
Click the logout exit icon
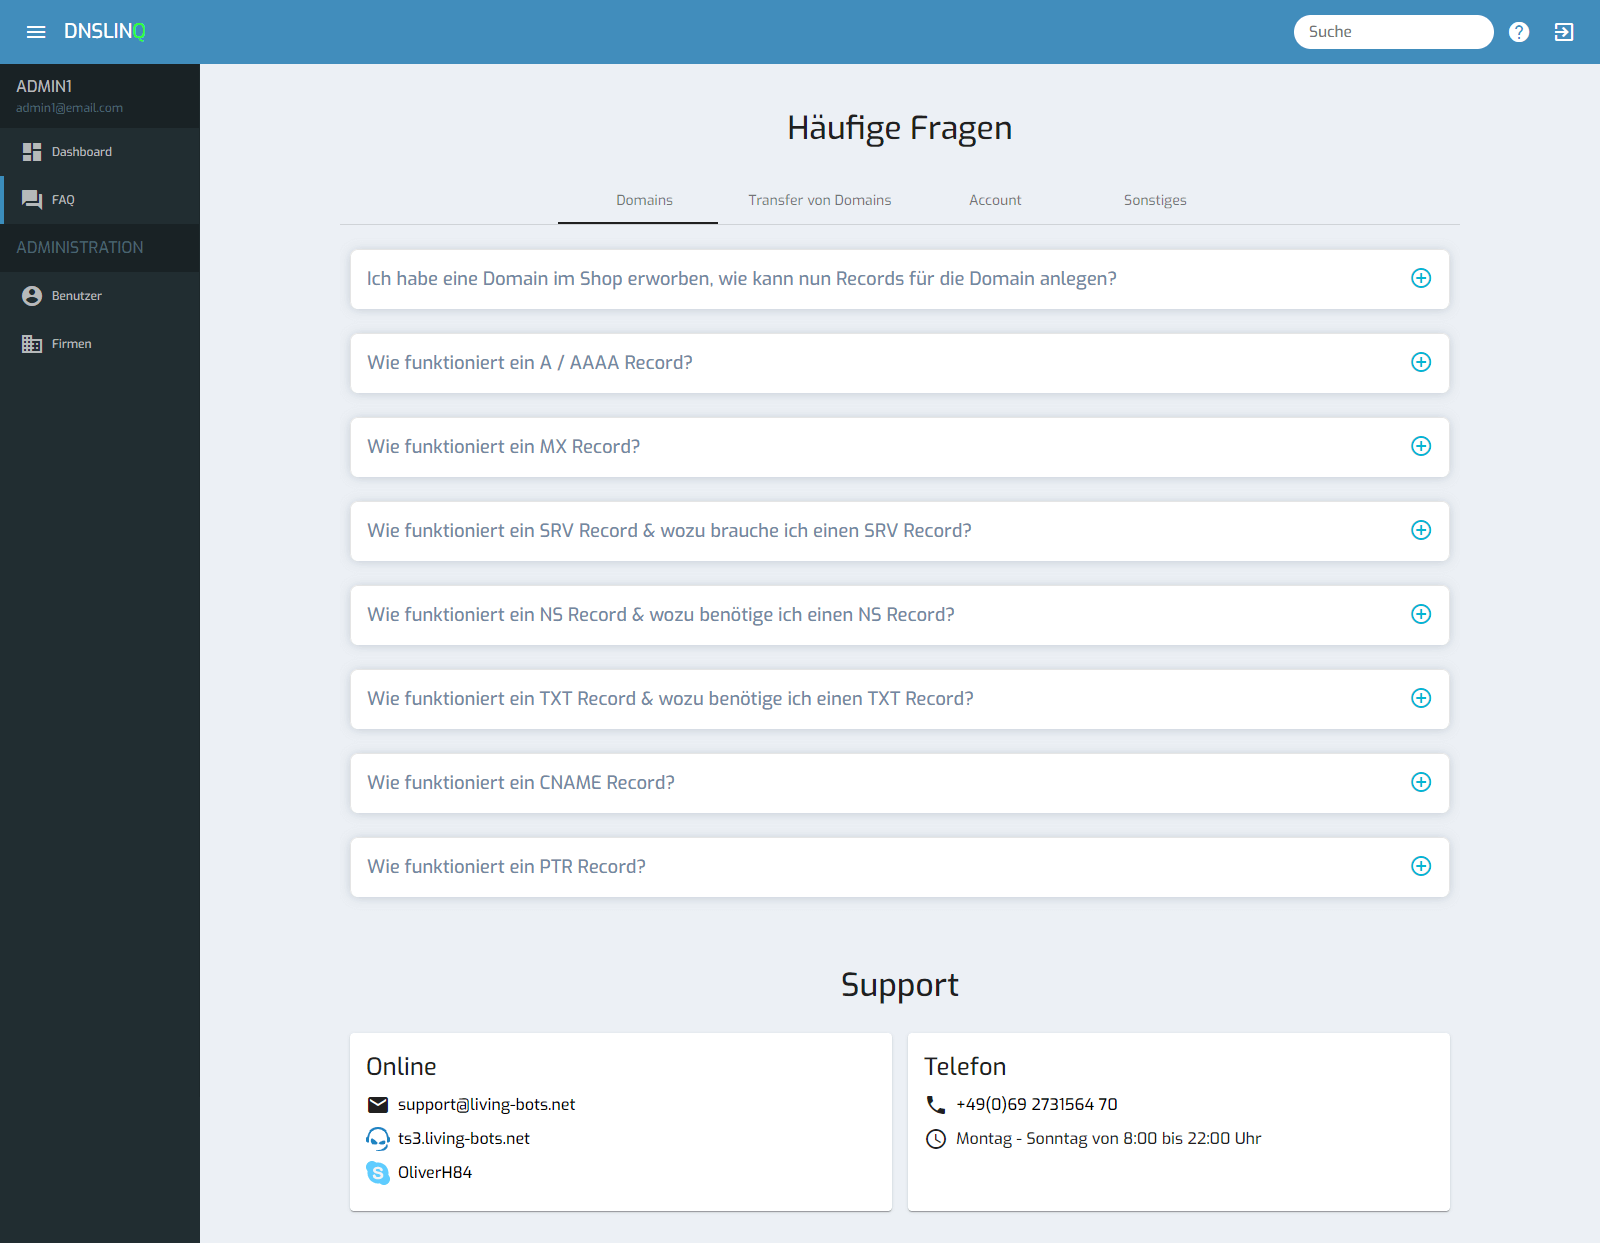click(x=1564, y=32)
